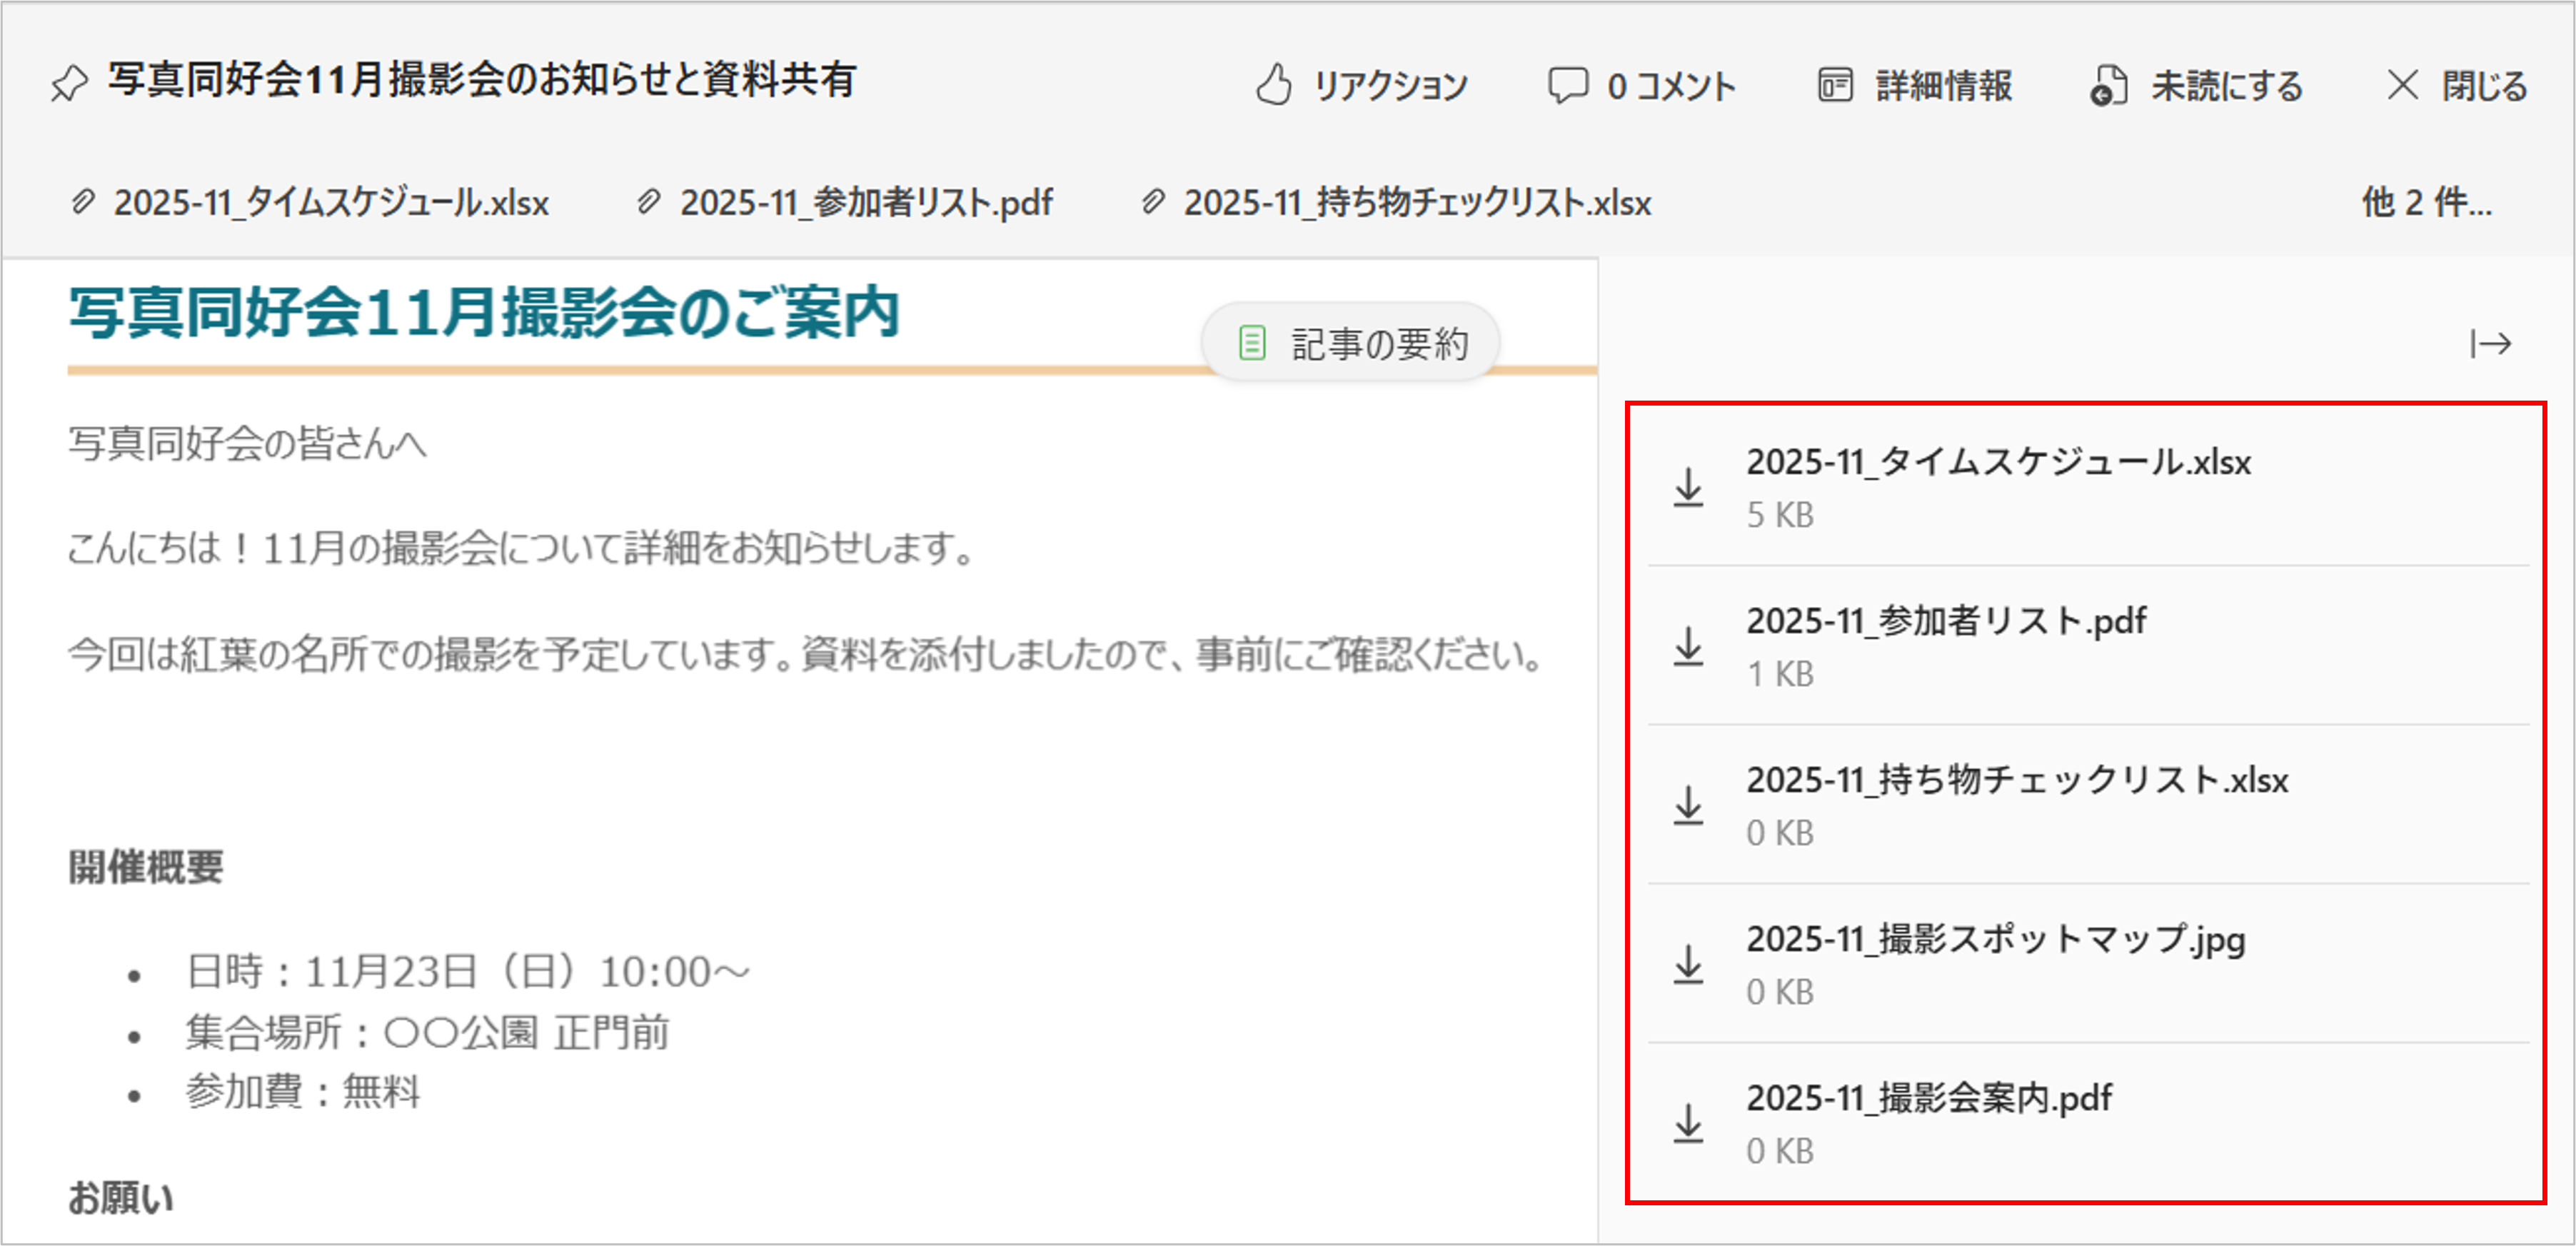
Task: Download 2025-11_タイムスケジュール.xlsx using the arrow icon
Action: pos(1689,487)
